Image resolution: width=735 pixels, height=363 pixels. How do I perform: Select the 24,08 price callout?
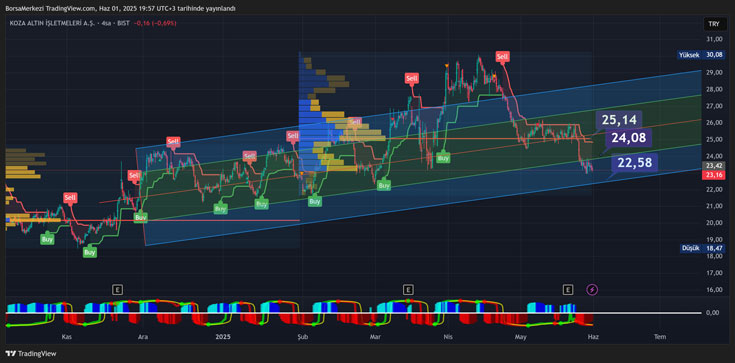[629, 138]
